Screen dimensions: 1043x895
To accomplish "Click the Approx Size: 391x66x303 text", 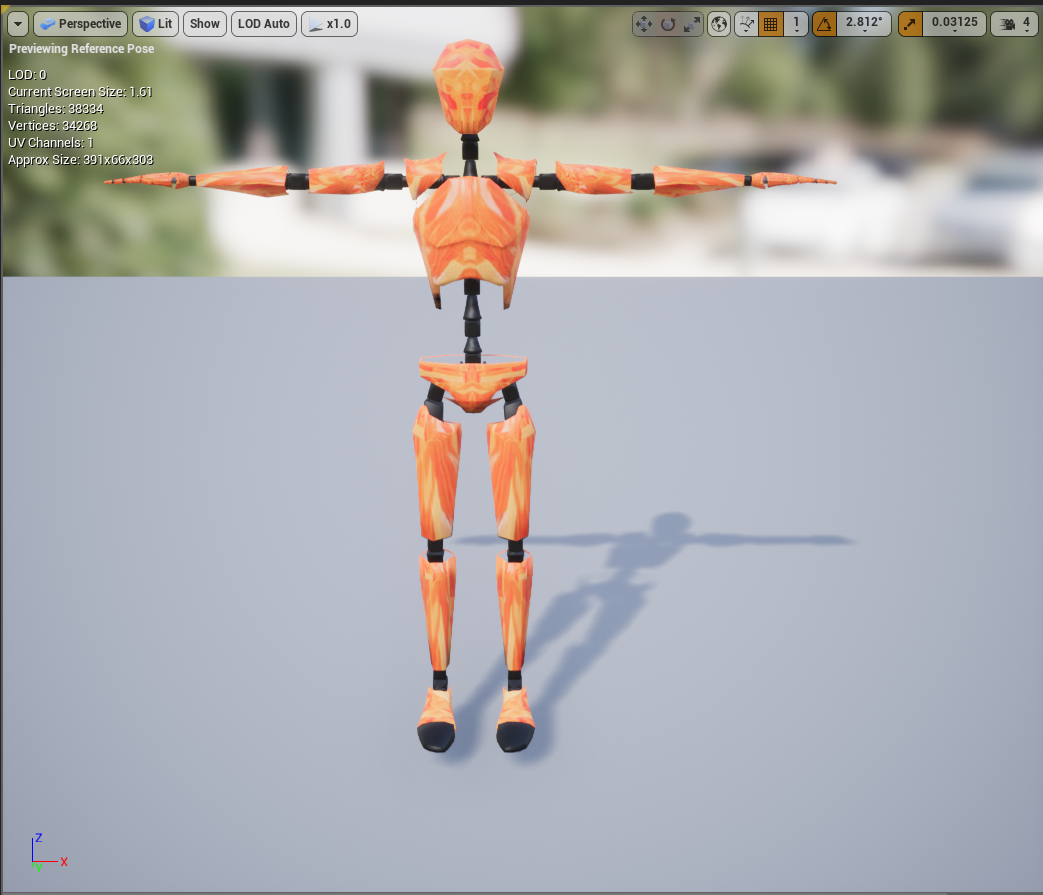I will pos(80,160).
